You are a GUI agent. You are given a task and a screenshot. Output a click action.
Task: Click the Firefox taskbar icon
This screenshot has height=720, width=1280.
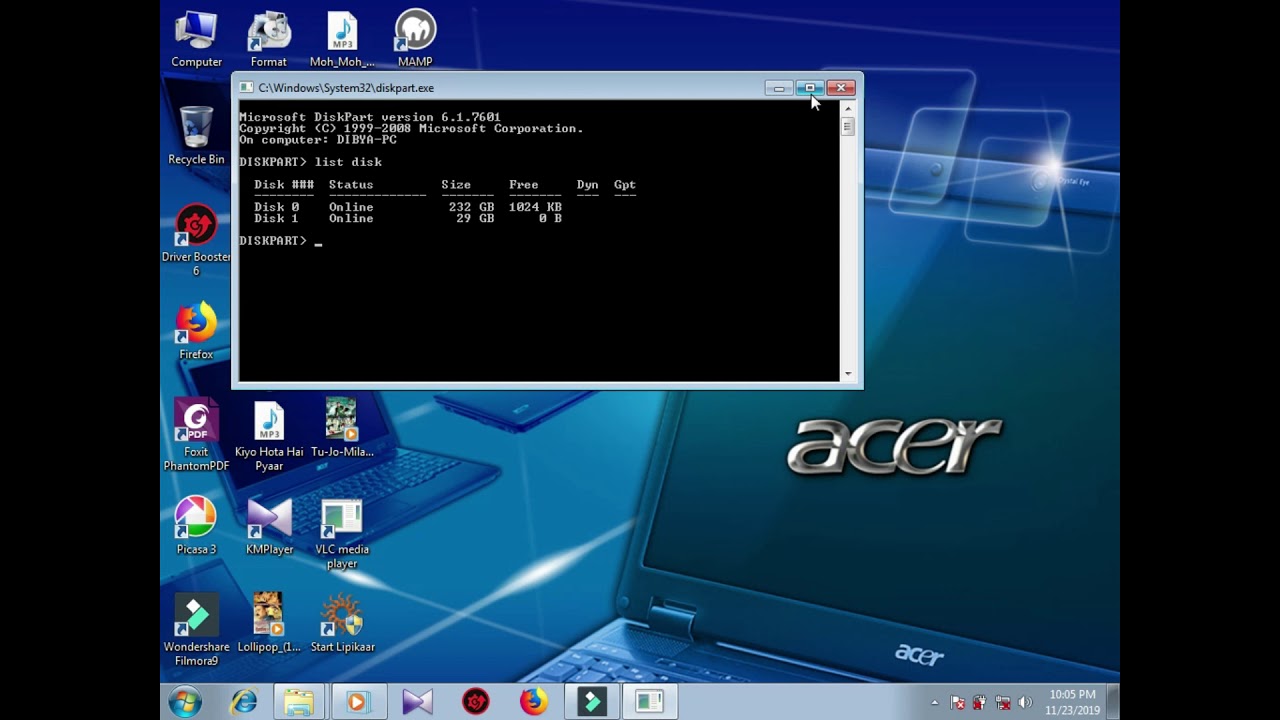click(533, 702)
